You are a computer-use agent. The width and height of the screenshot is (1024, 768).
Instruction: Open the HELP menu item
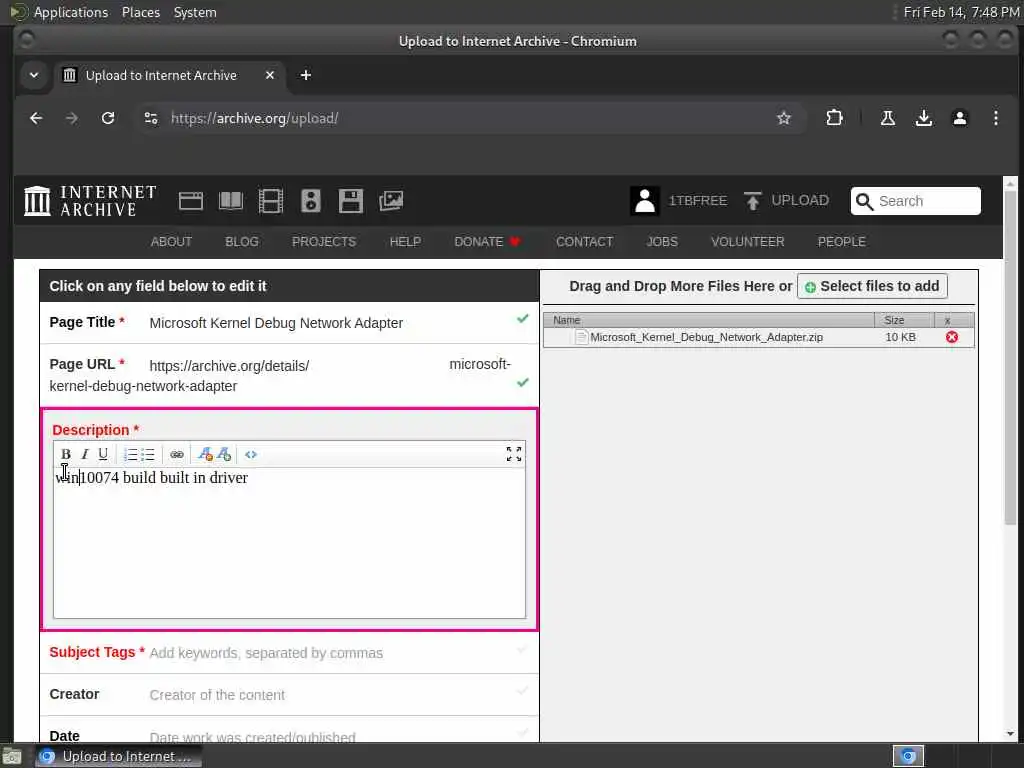pos(405,242)
